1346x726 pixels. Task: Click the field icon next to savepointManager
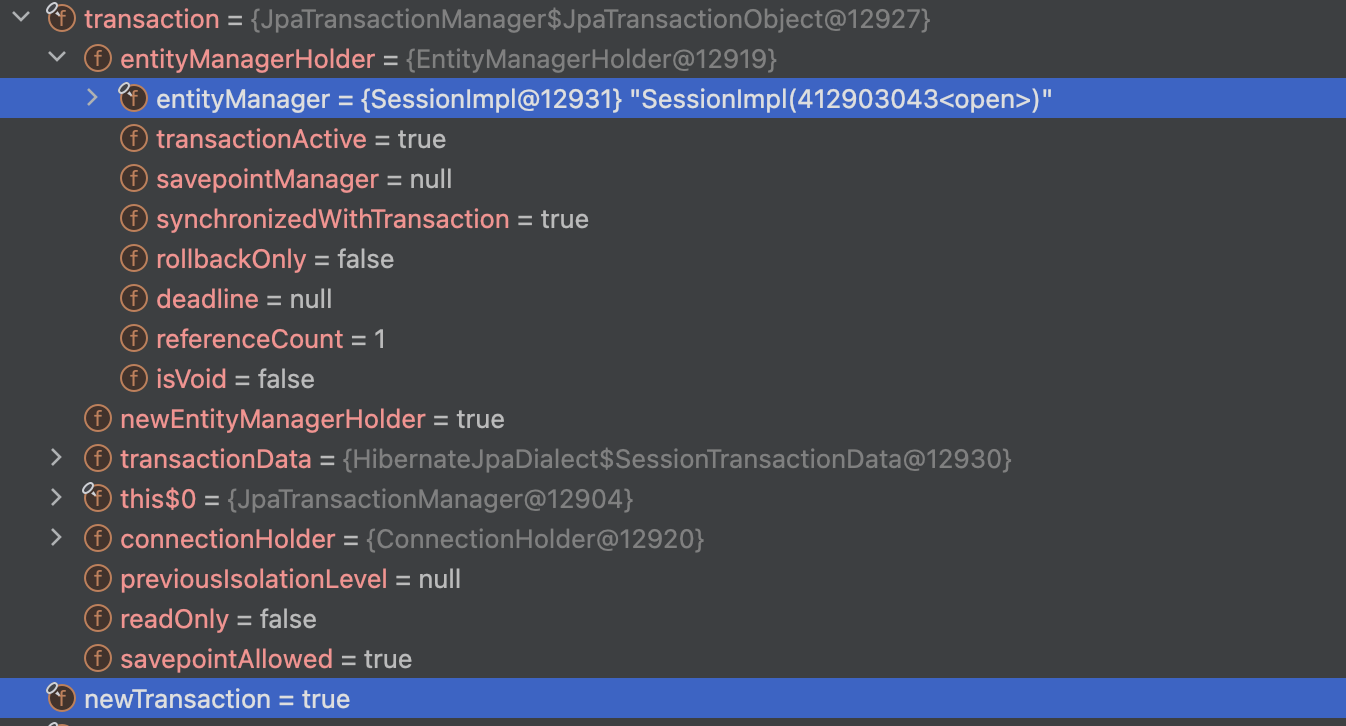[x=133, y=179]
